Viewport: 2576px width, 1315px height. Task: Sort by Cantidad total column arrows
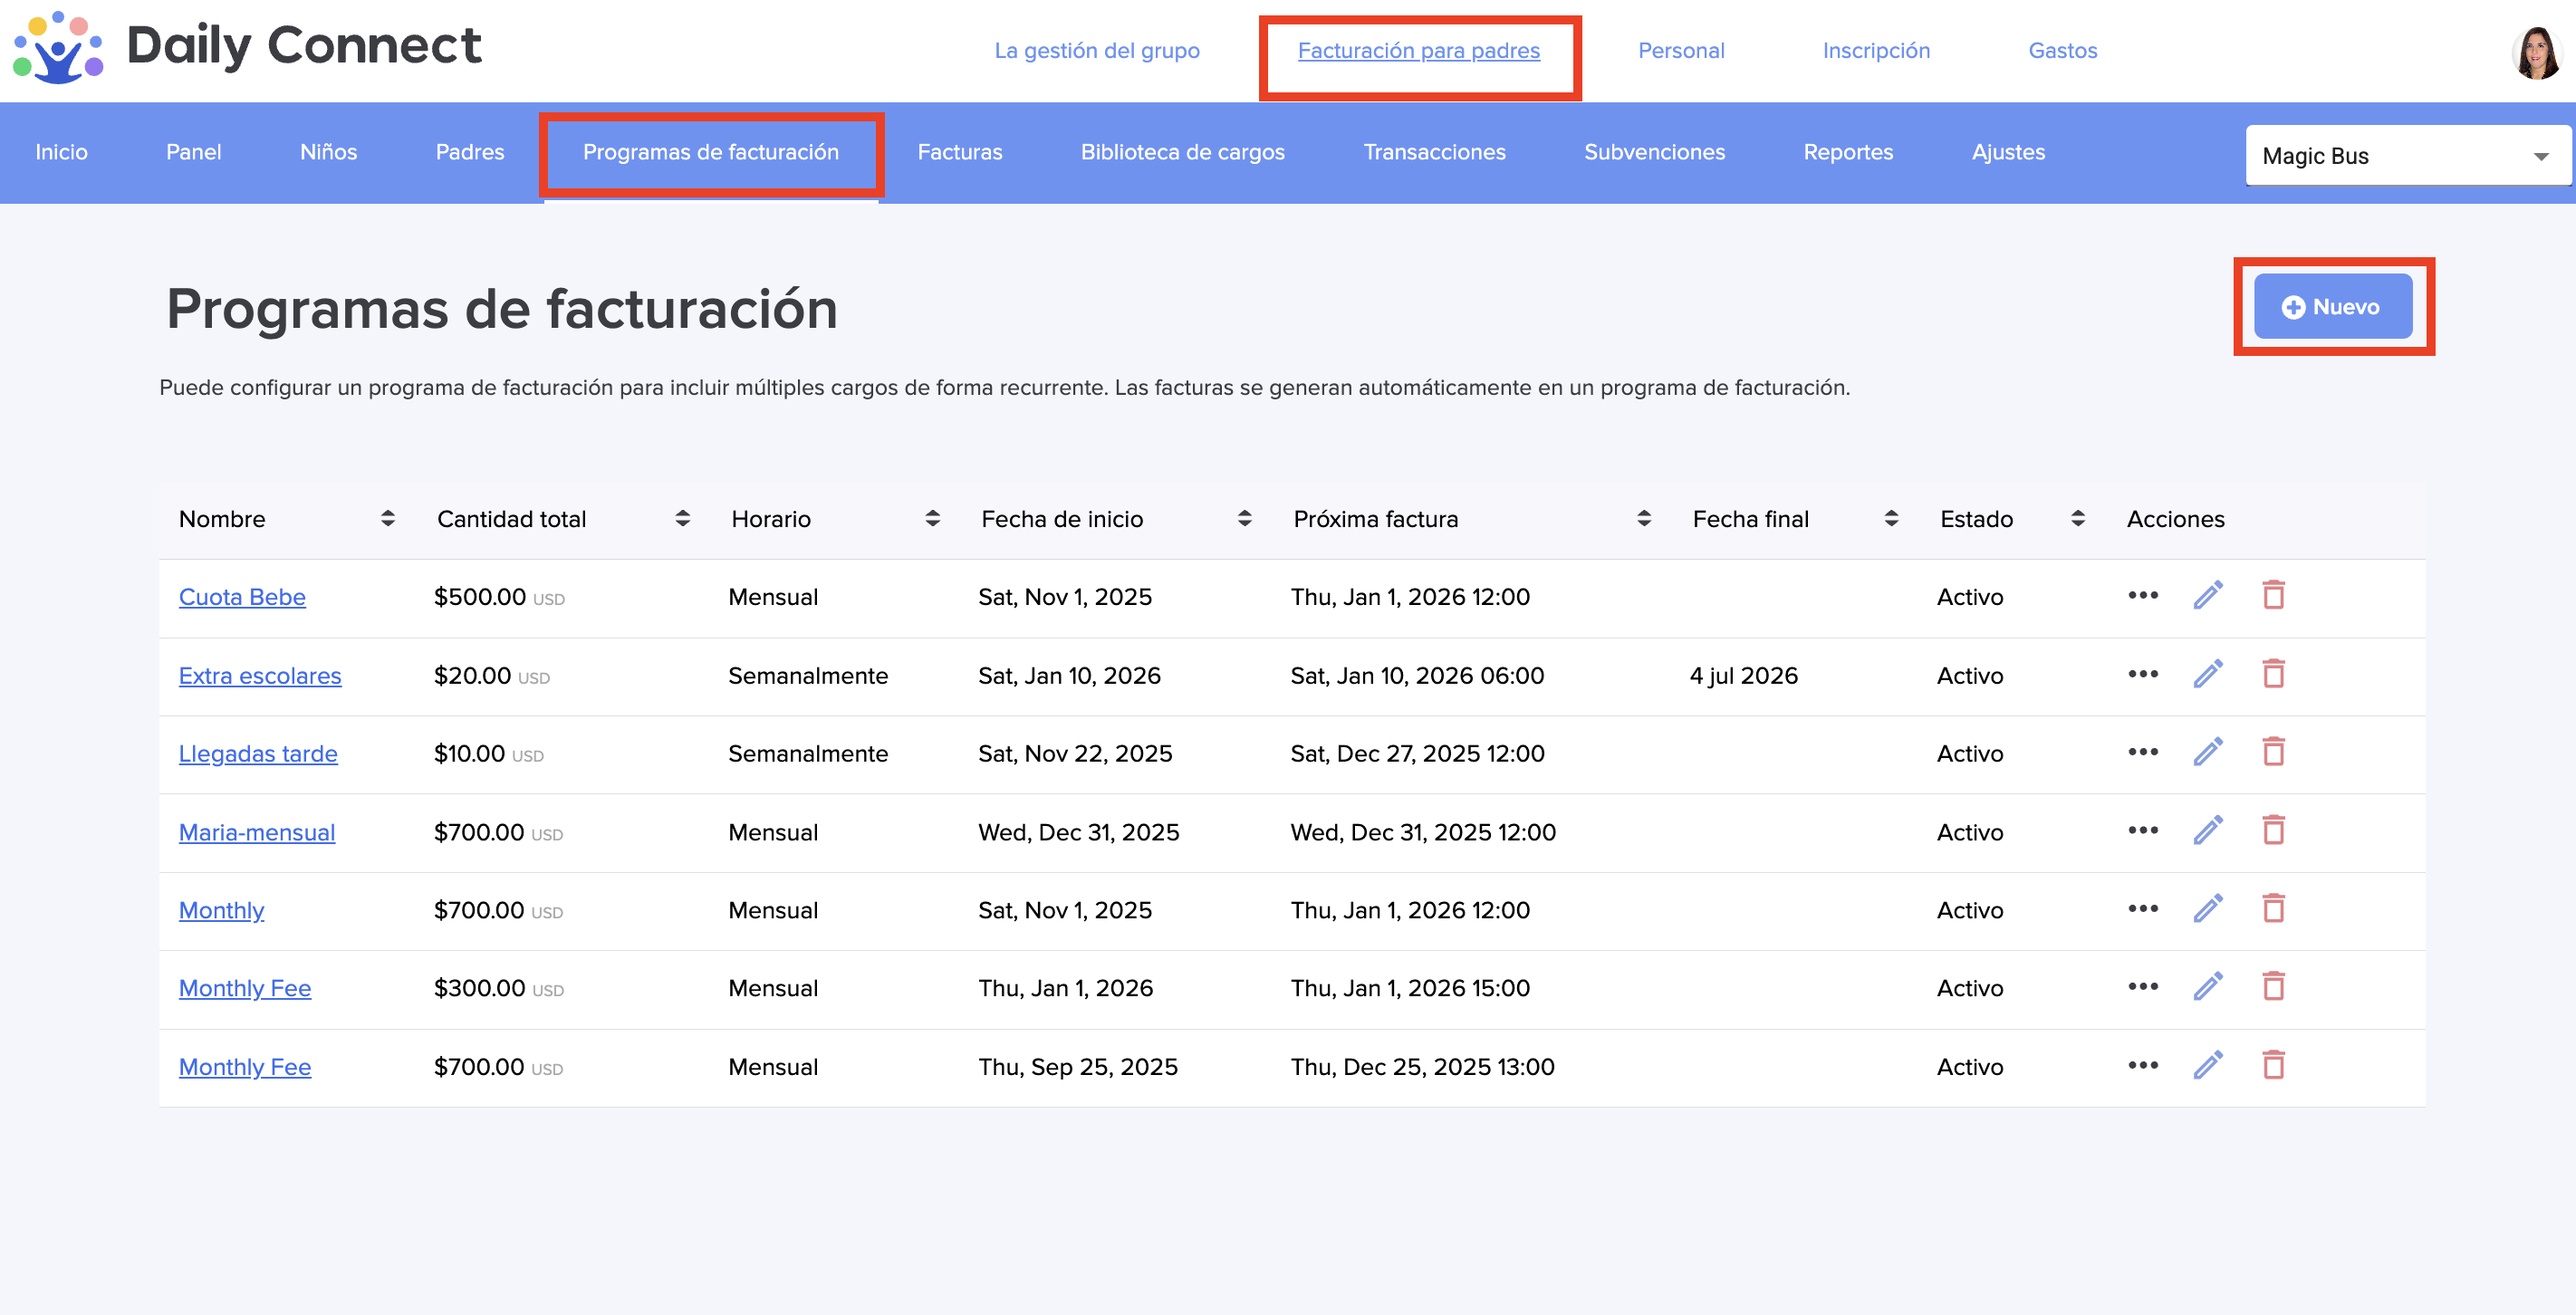click(682, 518)
